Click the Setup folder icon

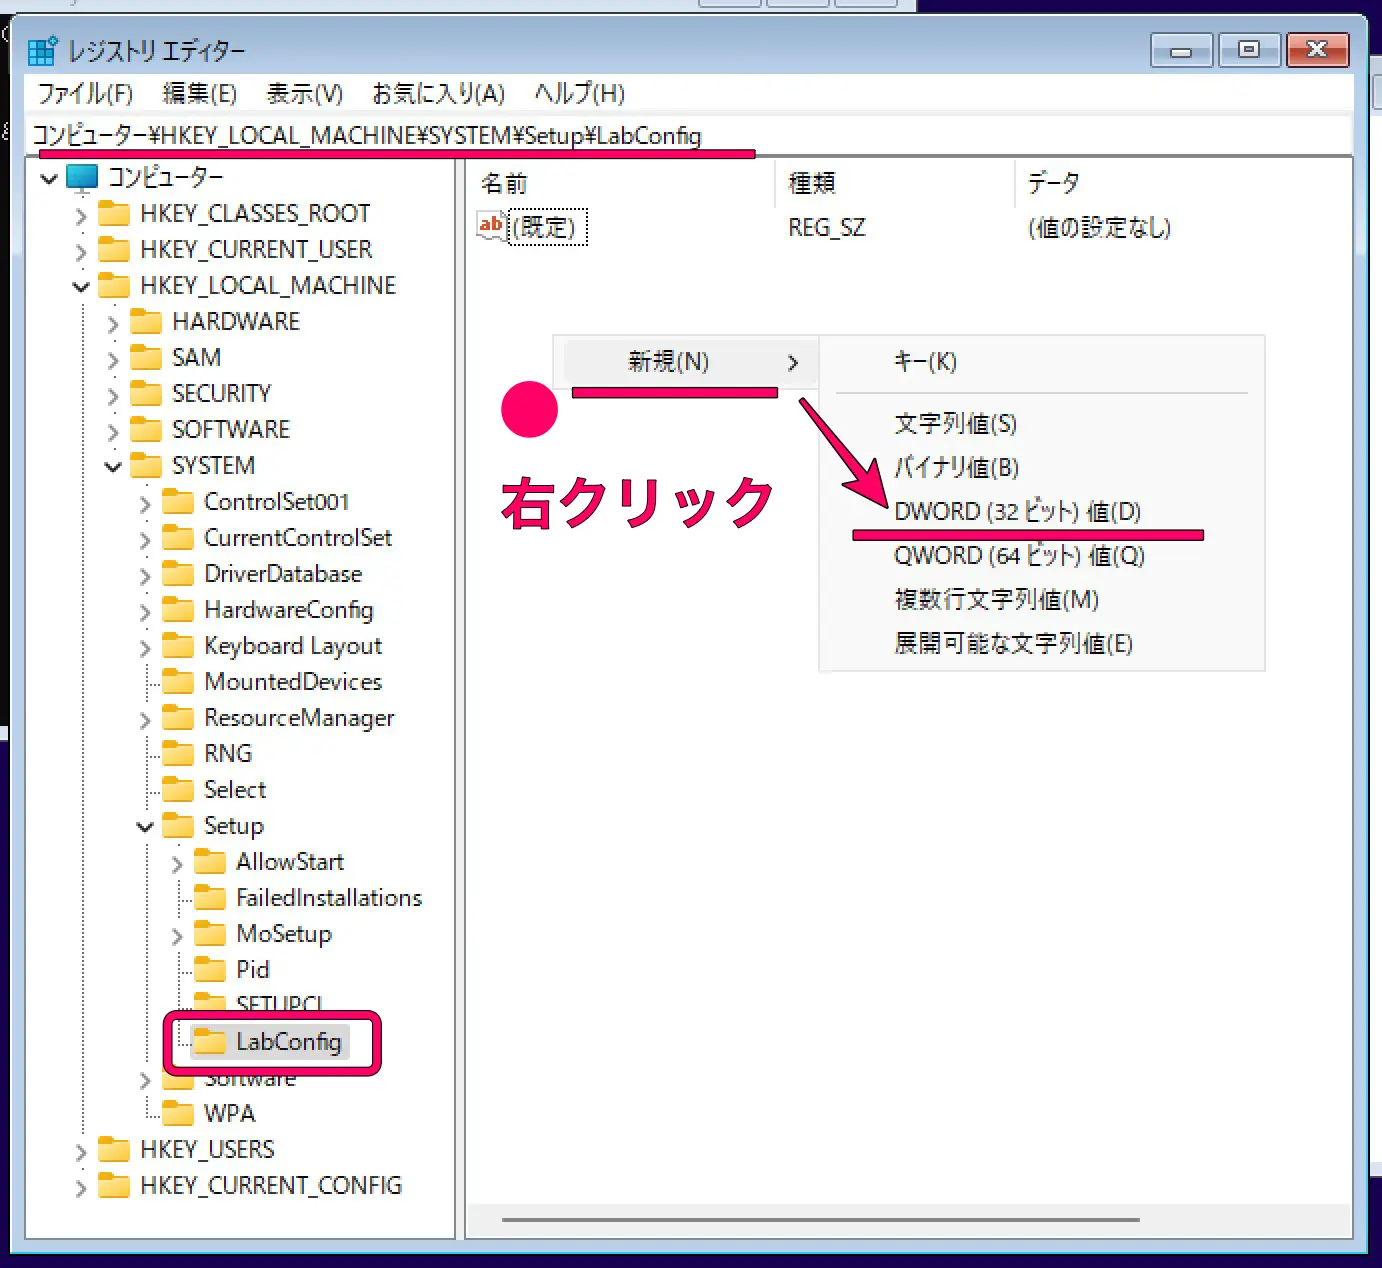click(178, 825)
